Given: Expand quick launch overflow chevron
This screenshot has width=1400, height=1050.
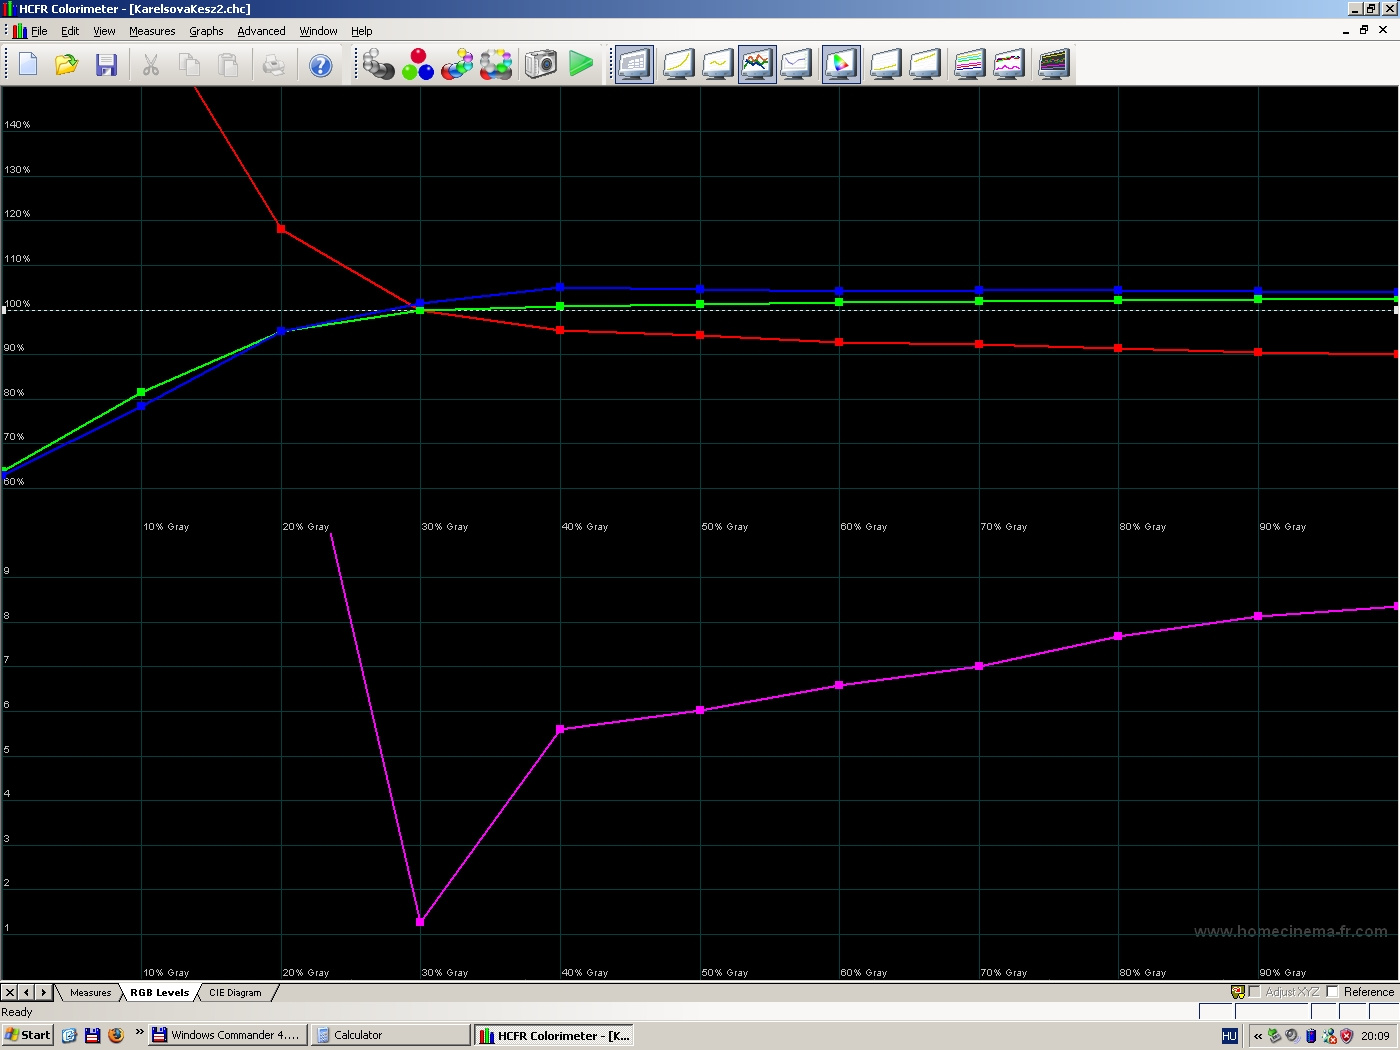Looking at the screenshot, I should [139, 1032].
